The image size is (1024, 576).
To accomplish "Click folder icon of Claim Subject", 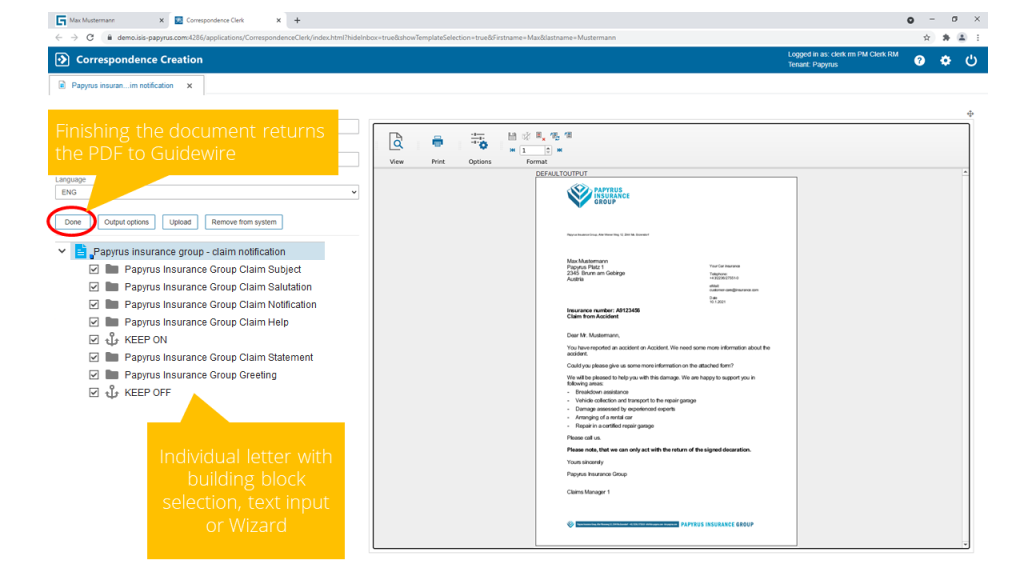I will [112, 269].
